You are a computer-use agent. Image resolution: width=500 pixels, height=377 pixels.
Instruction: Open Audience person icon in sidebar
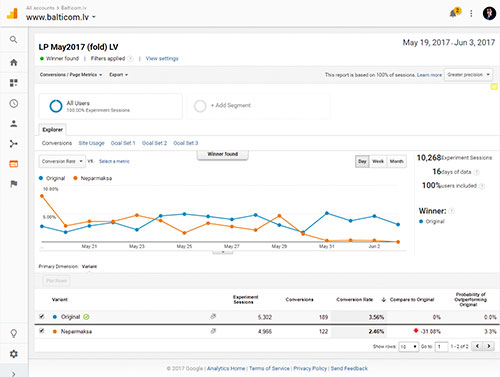pyautogui.click(x=14, y=124)
